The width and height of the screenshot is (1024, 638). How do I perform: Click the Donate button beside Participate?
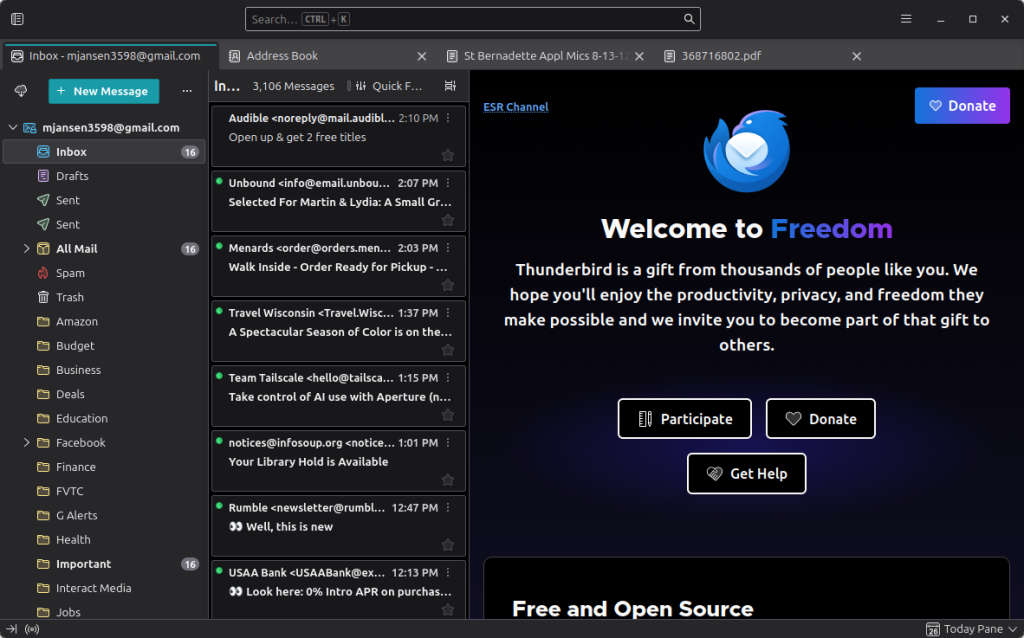point(820,419)
